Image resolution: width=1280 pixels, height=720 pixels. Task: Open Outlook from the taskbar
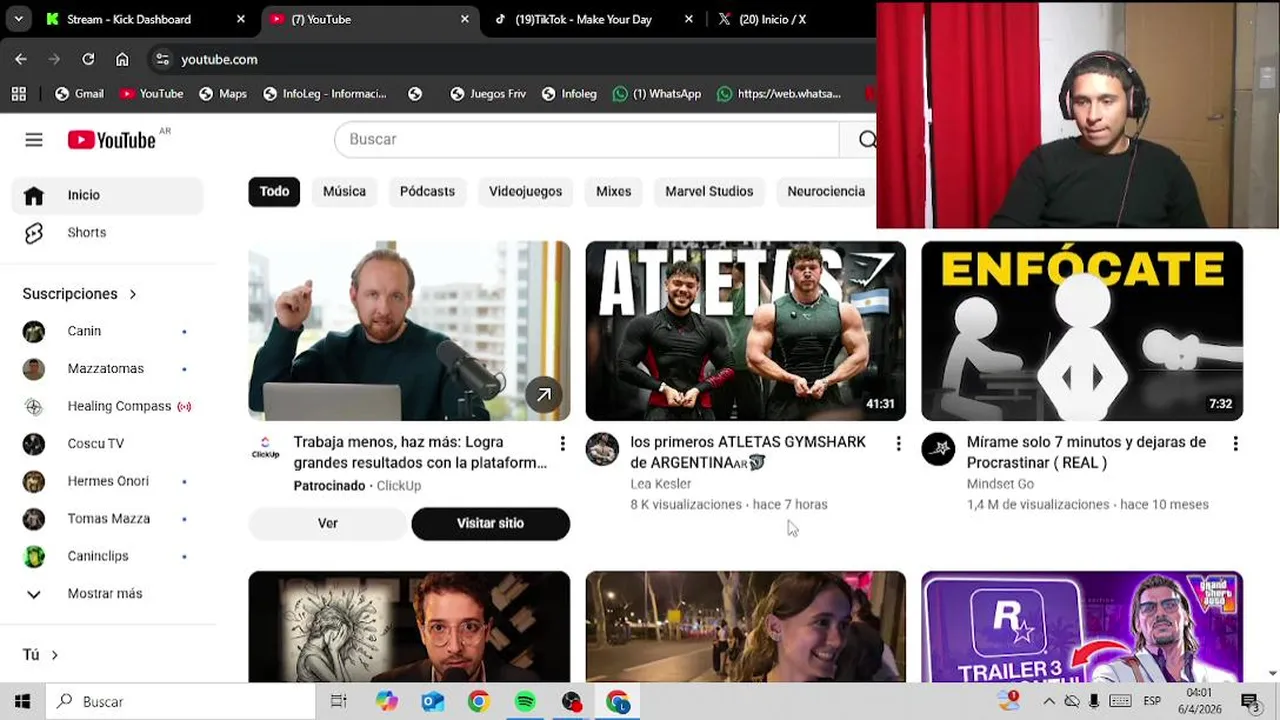point(432,702)
